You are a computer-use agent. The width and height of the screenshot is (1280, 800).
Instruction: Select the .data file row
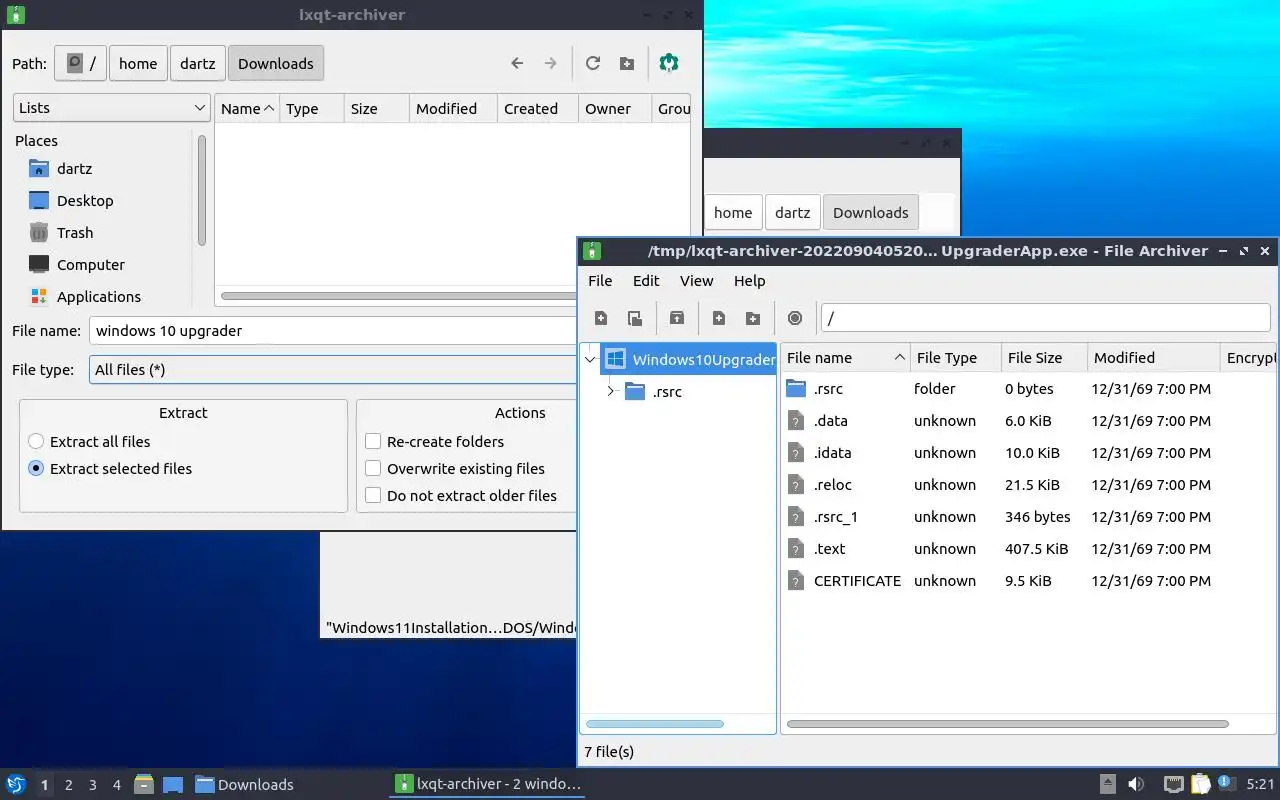point(1030,421)
